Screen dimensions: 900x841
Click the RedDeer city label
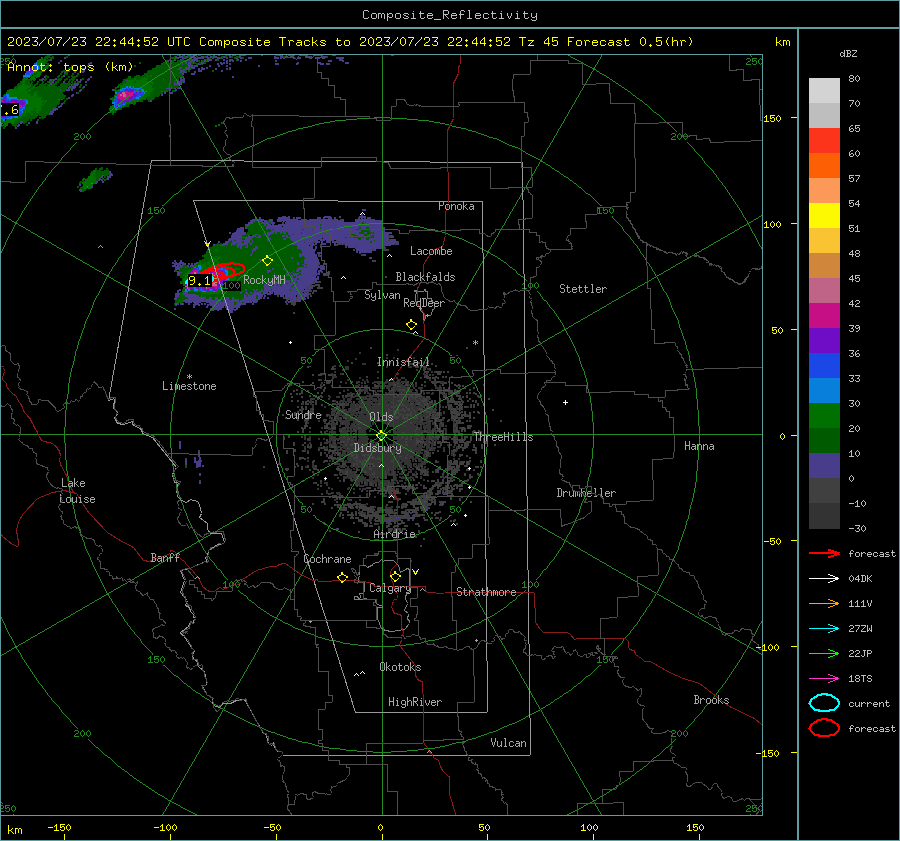point(424,303)
